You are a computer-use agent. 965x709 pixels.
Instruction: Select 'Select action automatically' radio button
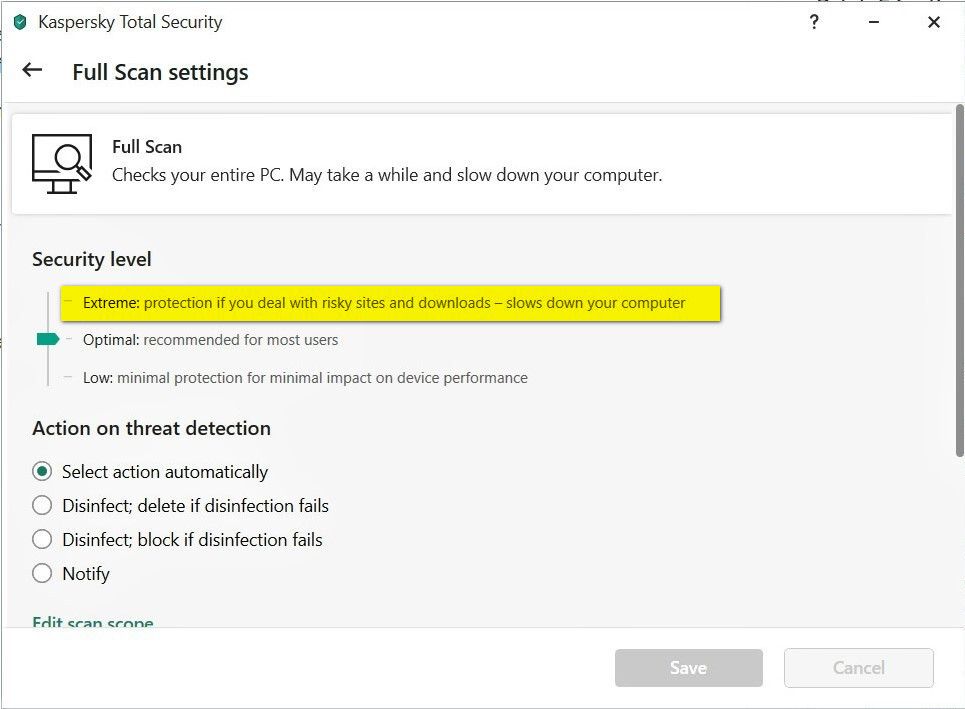coord(42,471)
